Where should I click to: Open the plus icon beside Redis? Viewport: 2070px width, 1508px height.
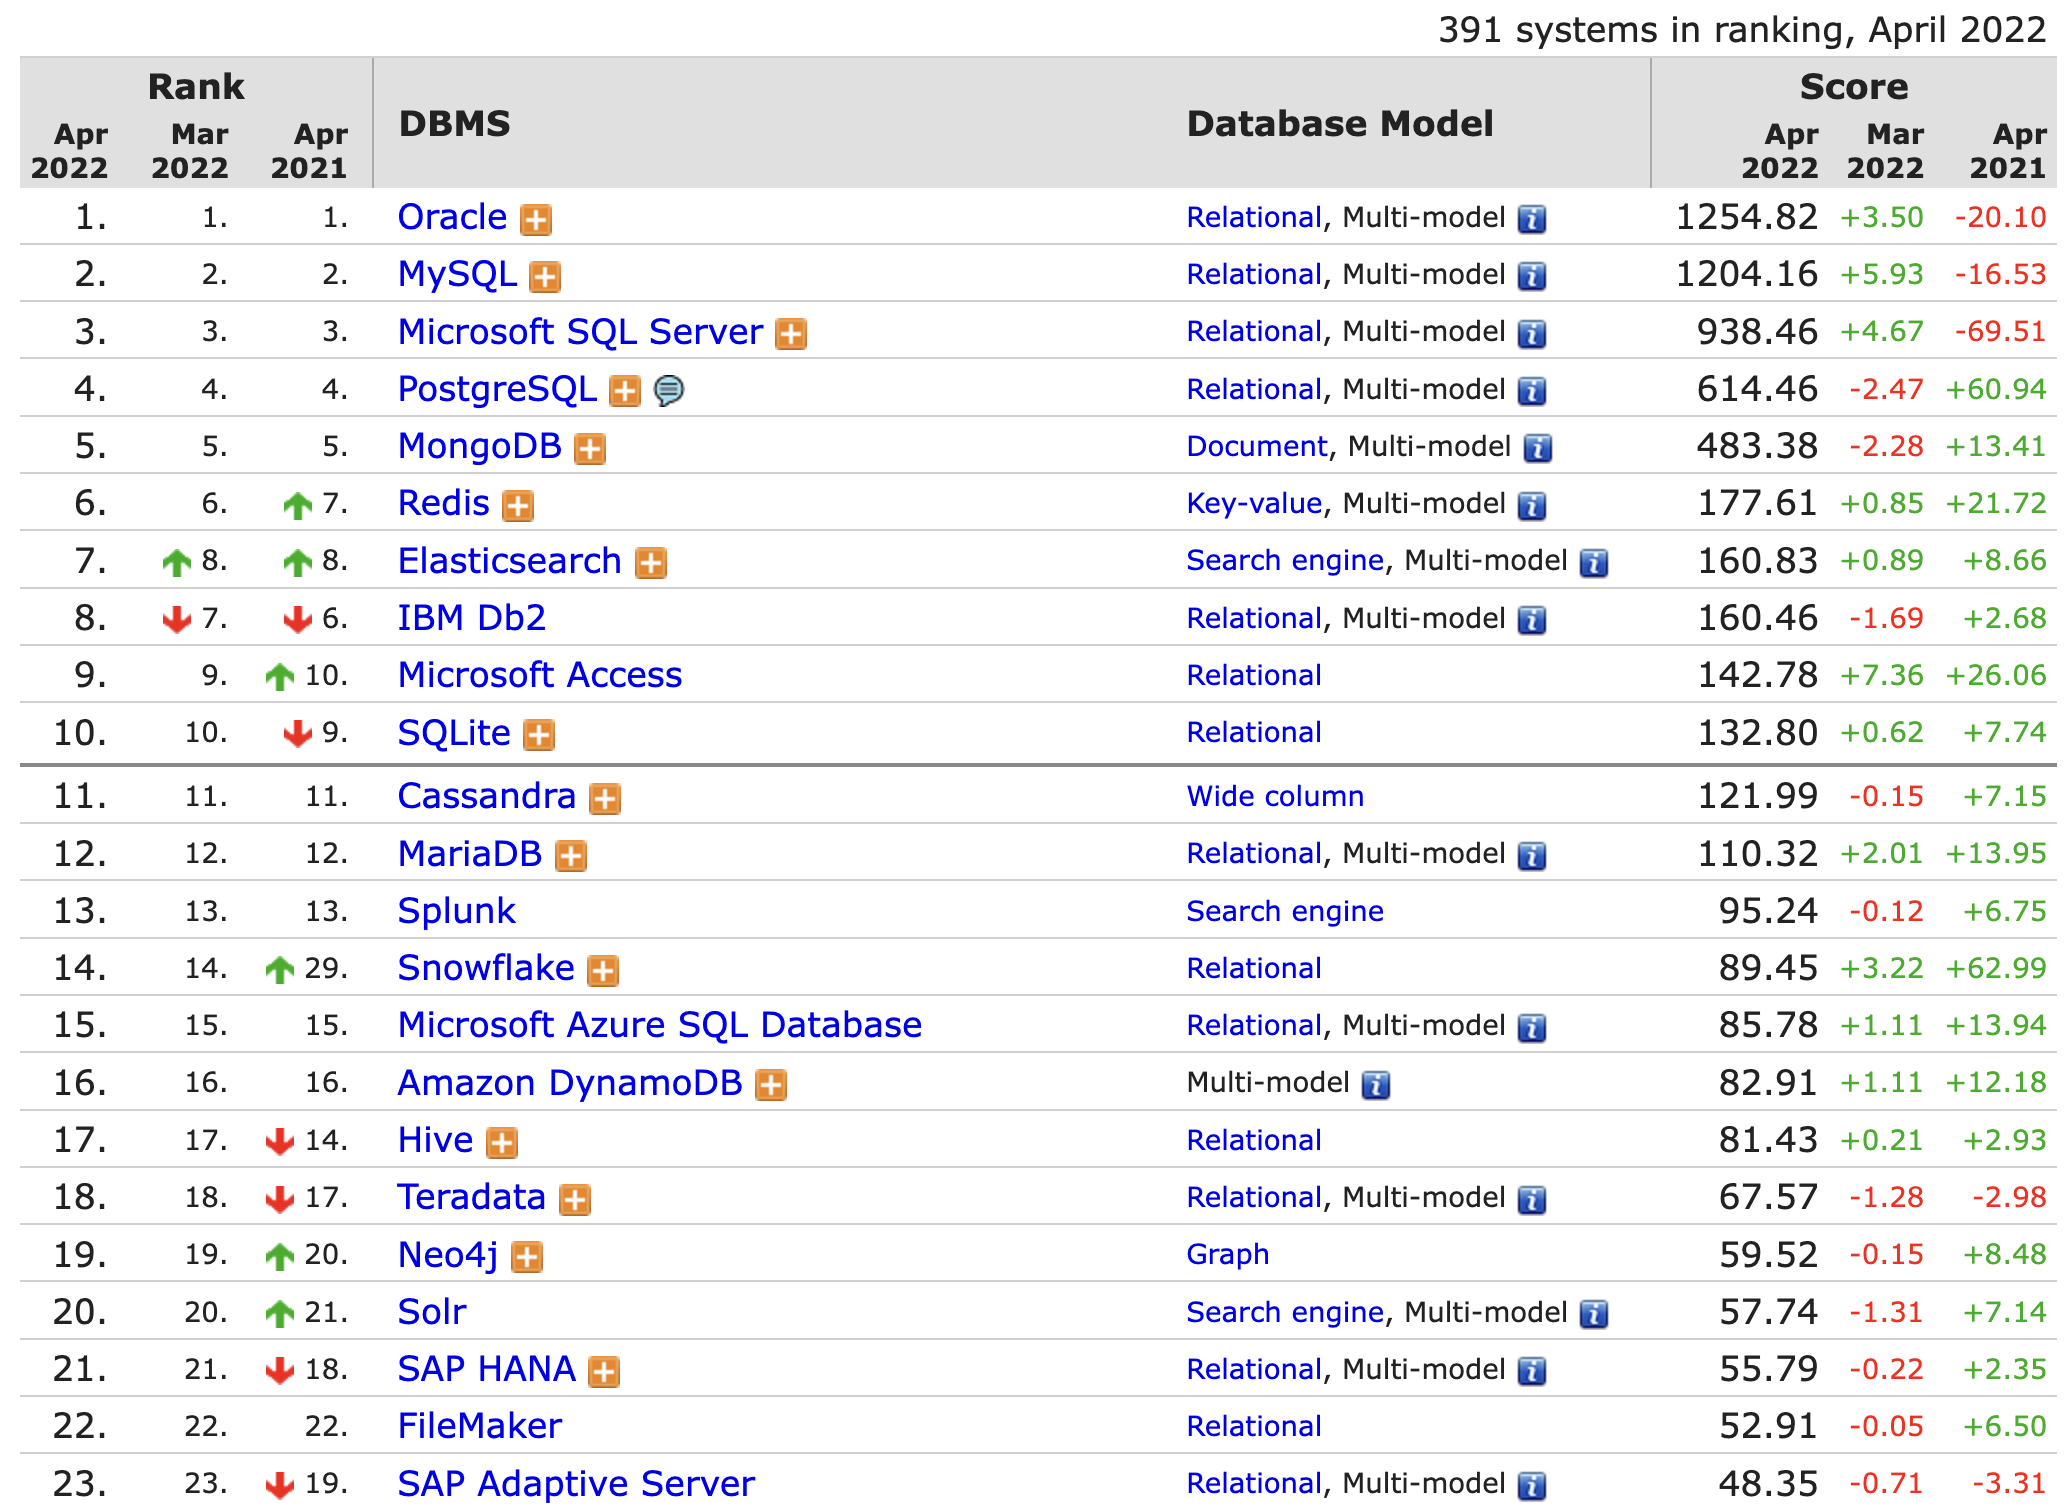pos(518,506)
